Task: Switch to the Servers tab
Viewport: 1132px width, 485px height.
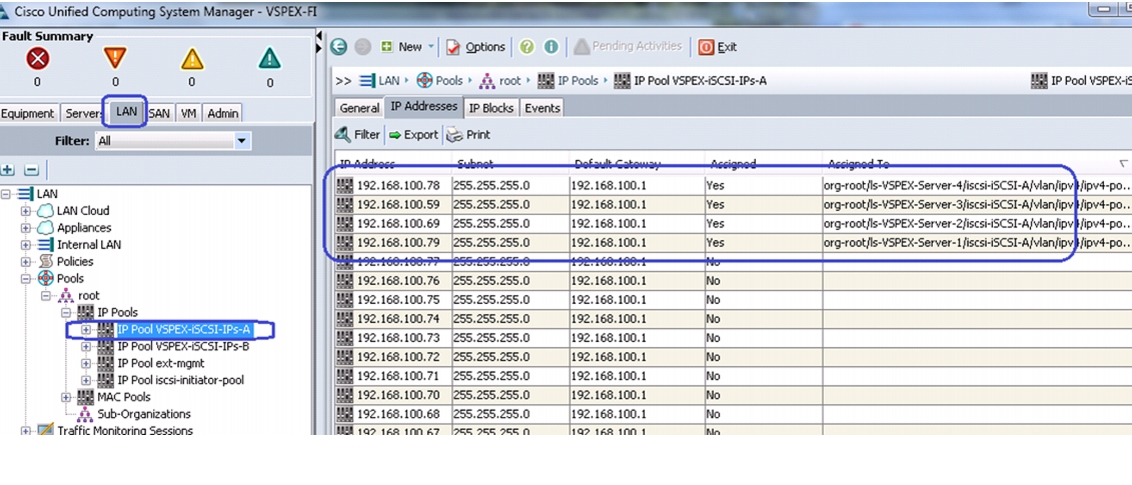Action: 84,113
